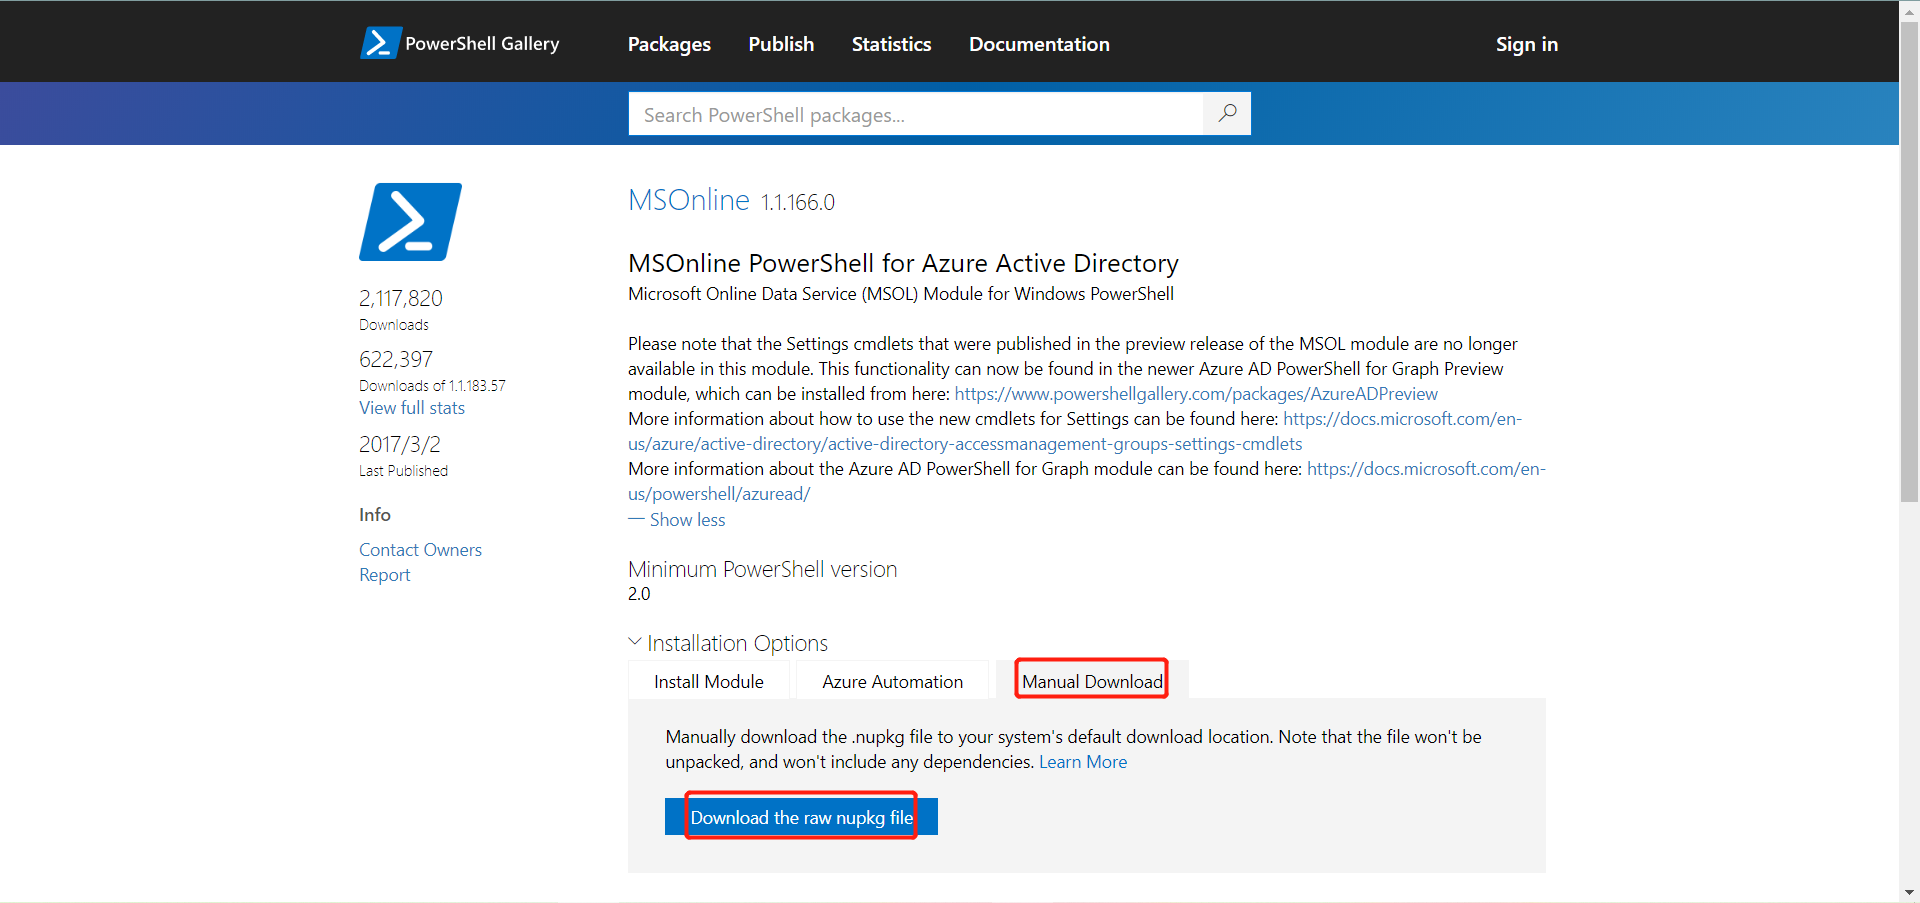Open the docs.microsoft.com settings-cmdlets link
1920x903 pixels.
(1075, 431)
